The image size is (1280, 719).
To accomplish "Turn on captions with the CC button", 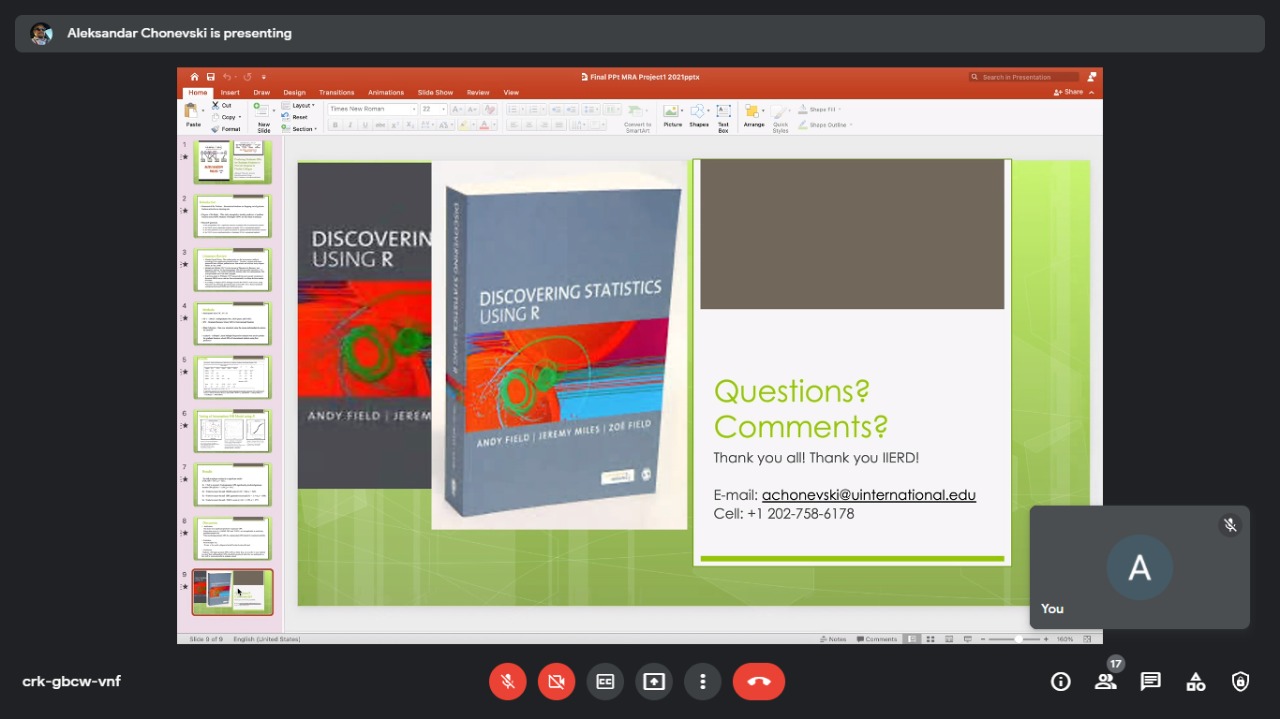I will [605, 681].
